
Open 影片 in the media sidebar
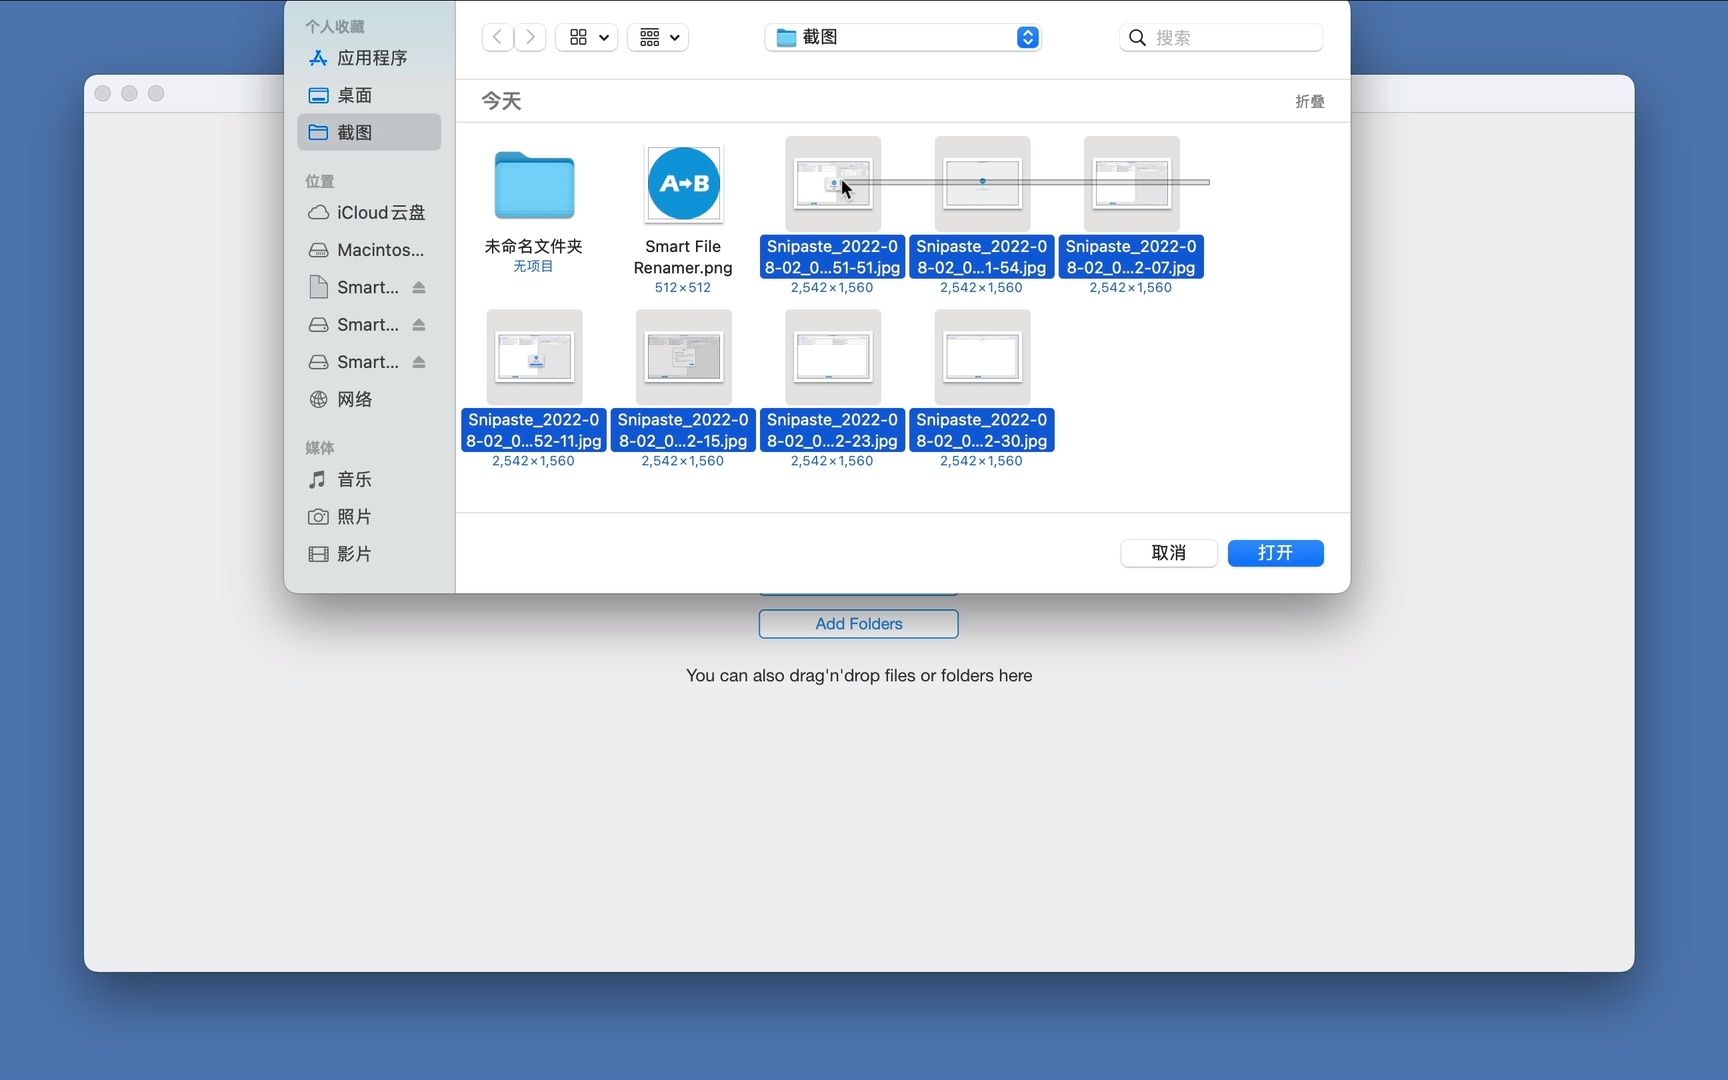(354, 553)
